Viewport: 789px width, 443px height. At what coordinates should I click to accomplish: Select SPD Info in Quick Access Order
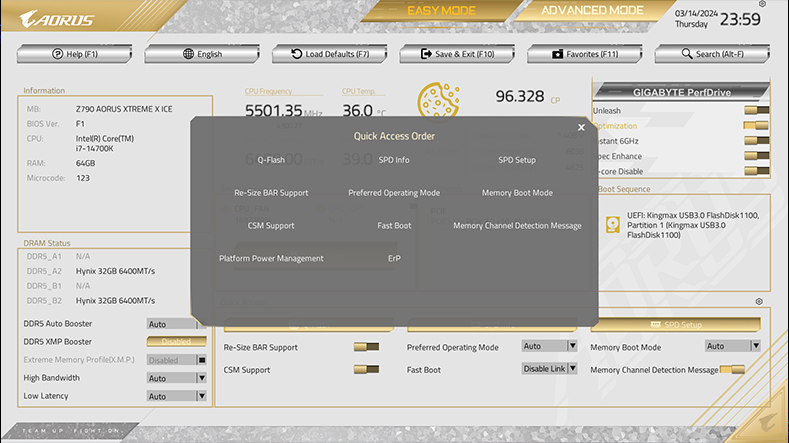pos(394,160)
